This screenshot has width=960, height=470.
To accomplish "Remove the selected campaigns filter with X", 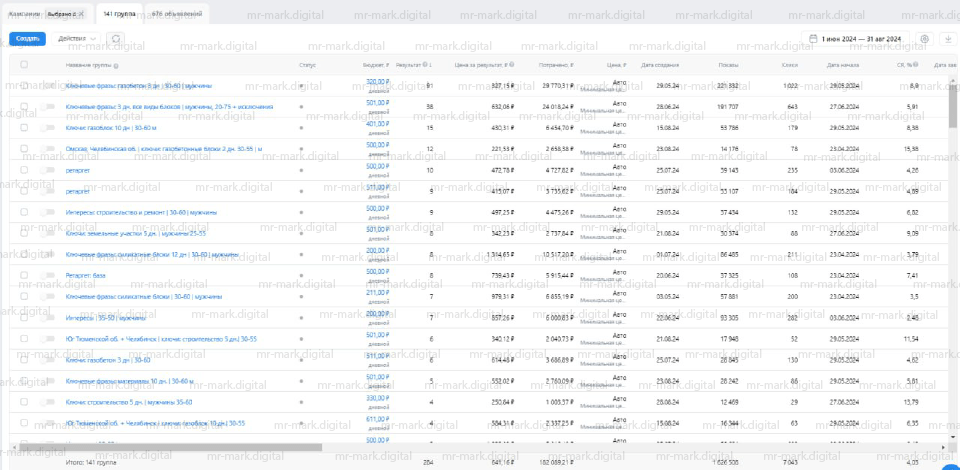I will (x=80, y=14).
